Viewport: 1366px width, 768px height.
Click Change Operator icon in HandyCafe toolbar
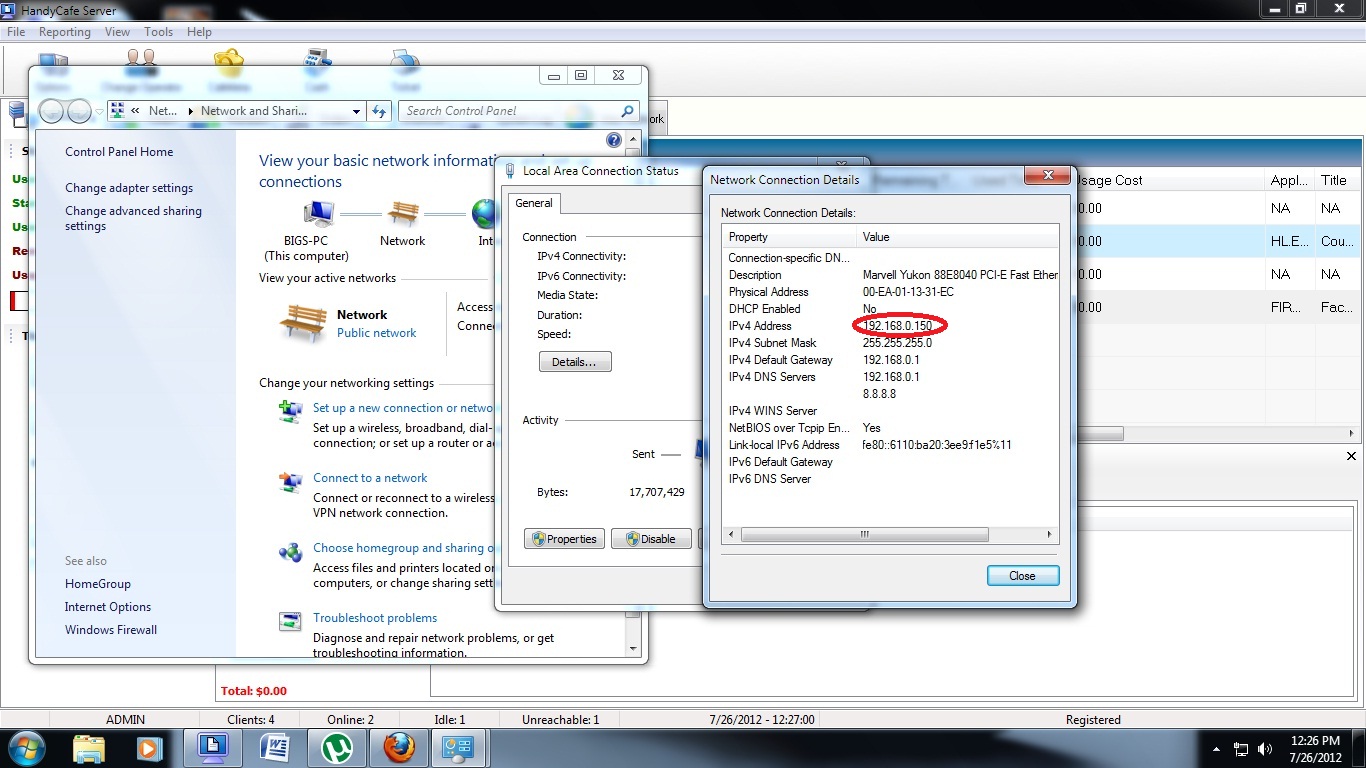141,62
